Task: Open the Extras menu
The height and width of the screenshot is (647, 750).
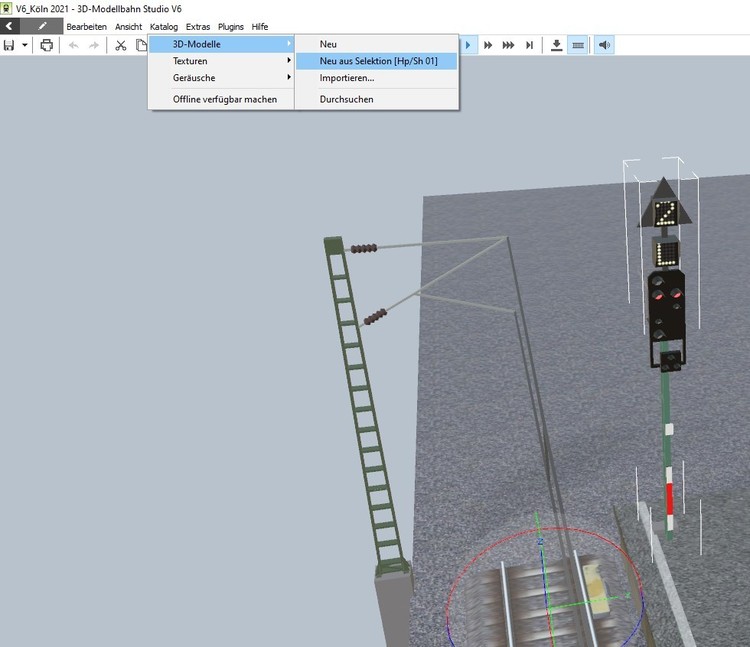Action: (197, 26)
